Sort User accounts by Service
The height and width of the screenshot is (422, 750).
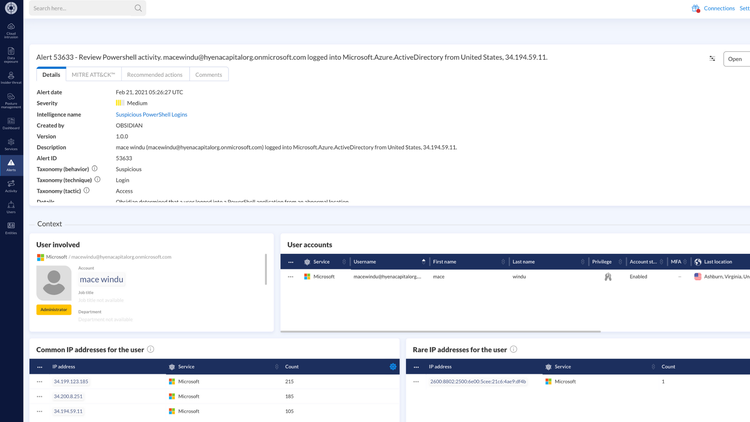point(344,262)
